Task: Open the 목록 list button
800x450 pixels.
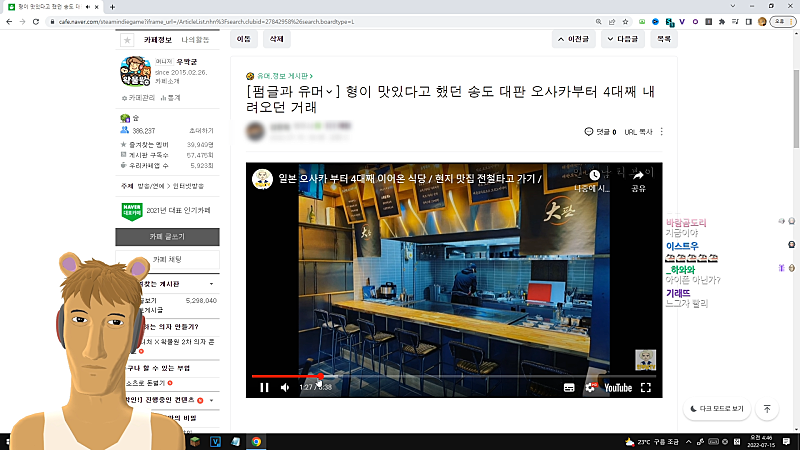Action: [x=663, y=39]
